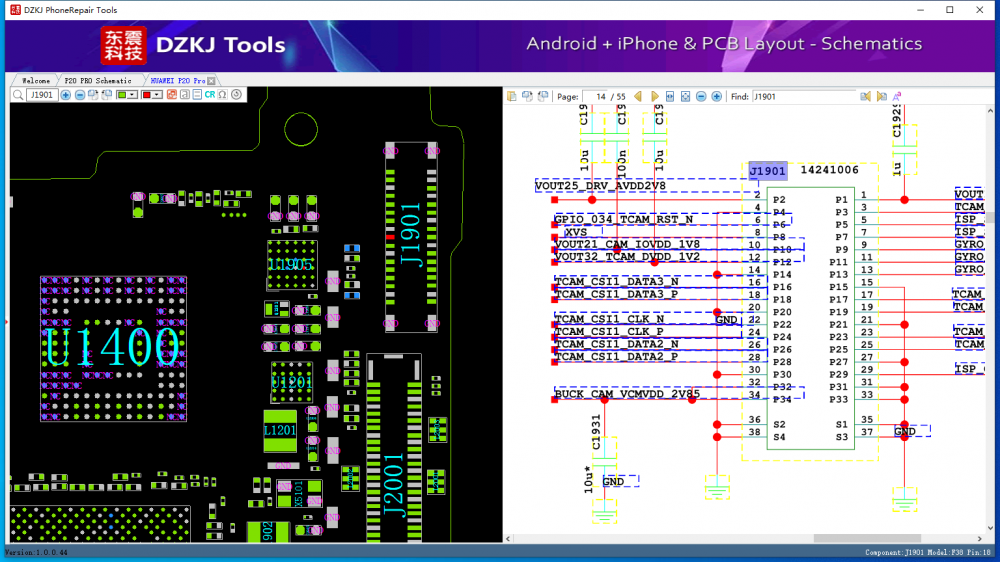Find the previous J1901 match in schematic
Screen dimensions: 1000x562
coord(866,97)
